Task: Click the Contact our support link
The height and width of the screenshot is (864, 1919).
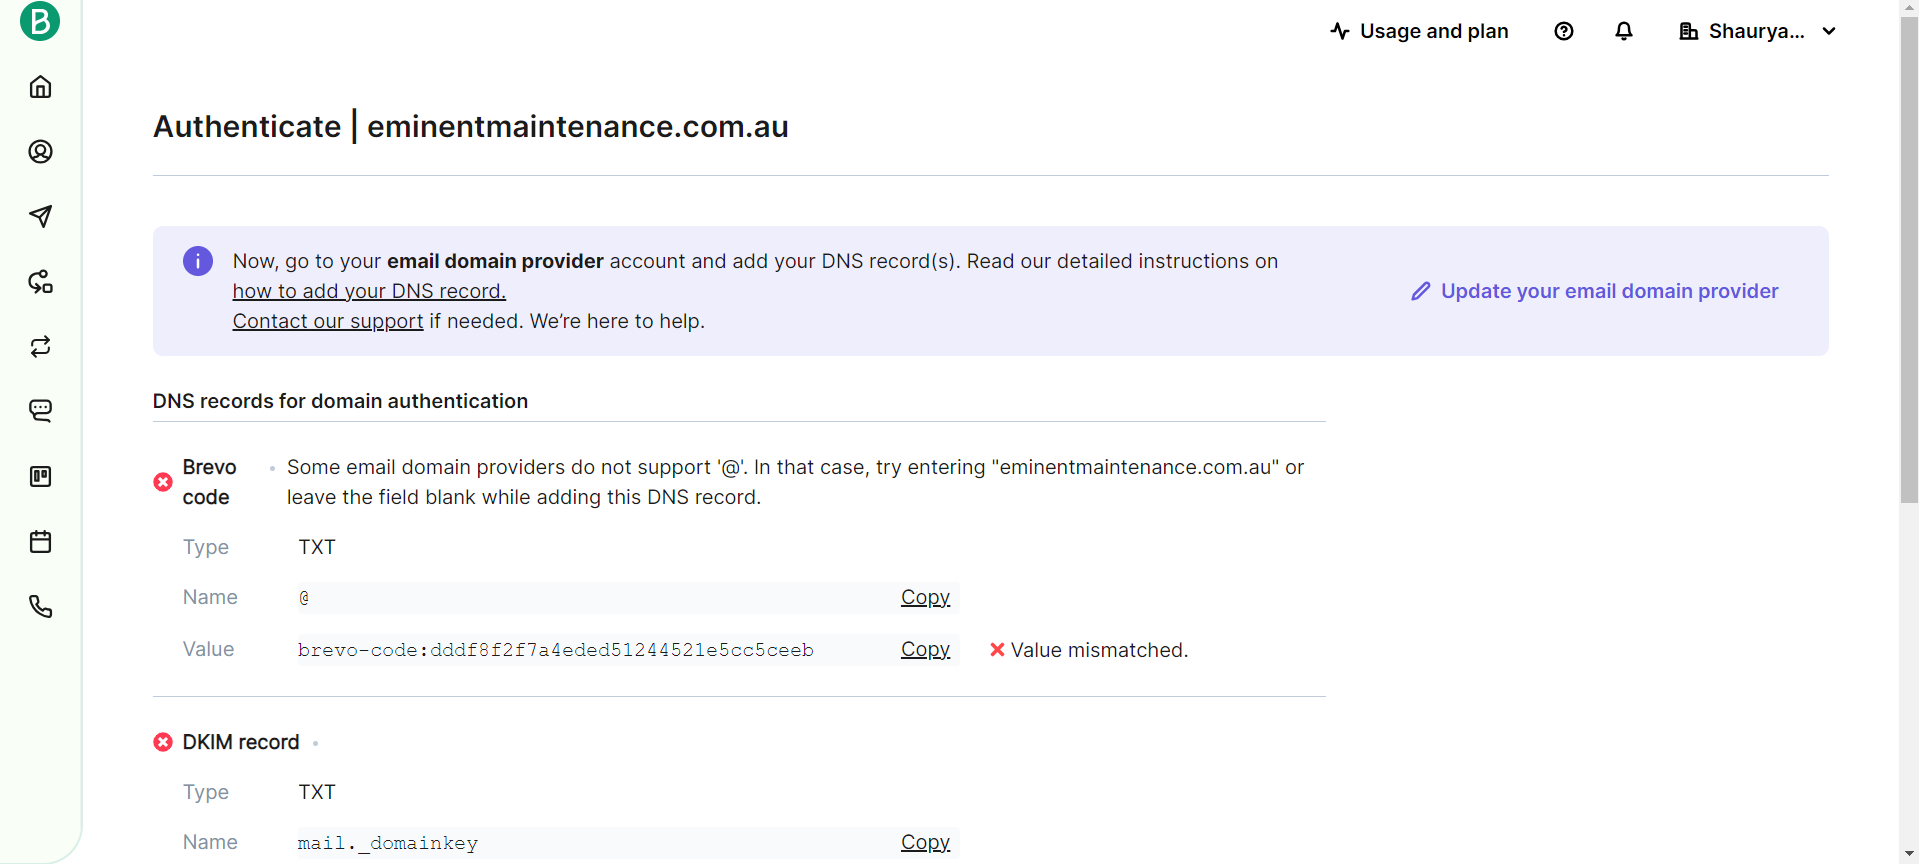Action: pyautogui.click(x=328, y=321)
